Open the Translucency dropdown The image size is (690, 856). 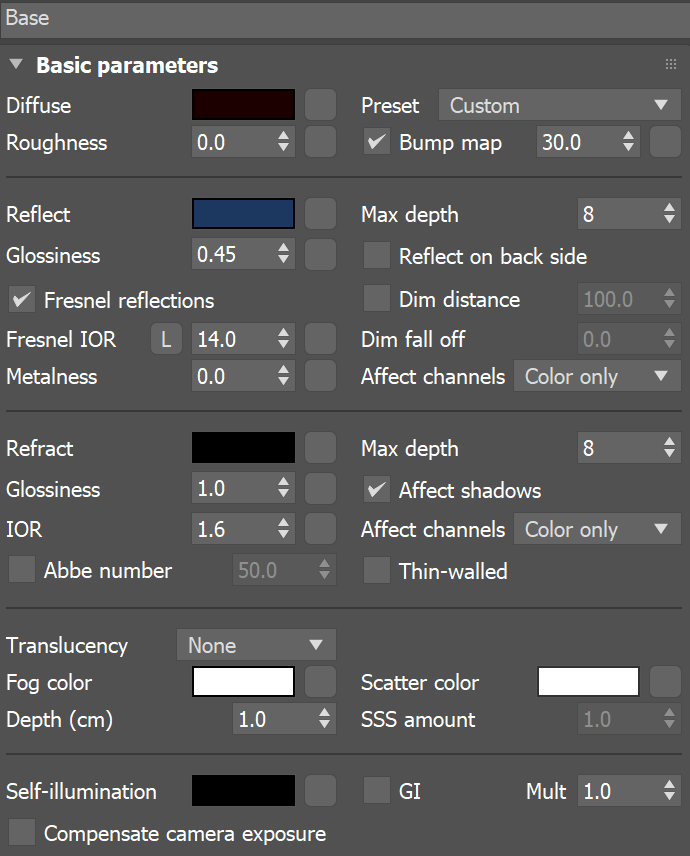pyautogui.click(x=256, y=645)
